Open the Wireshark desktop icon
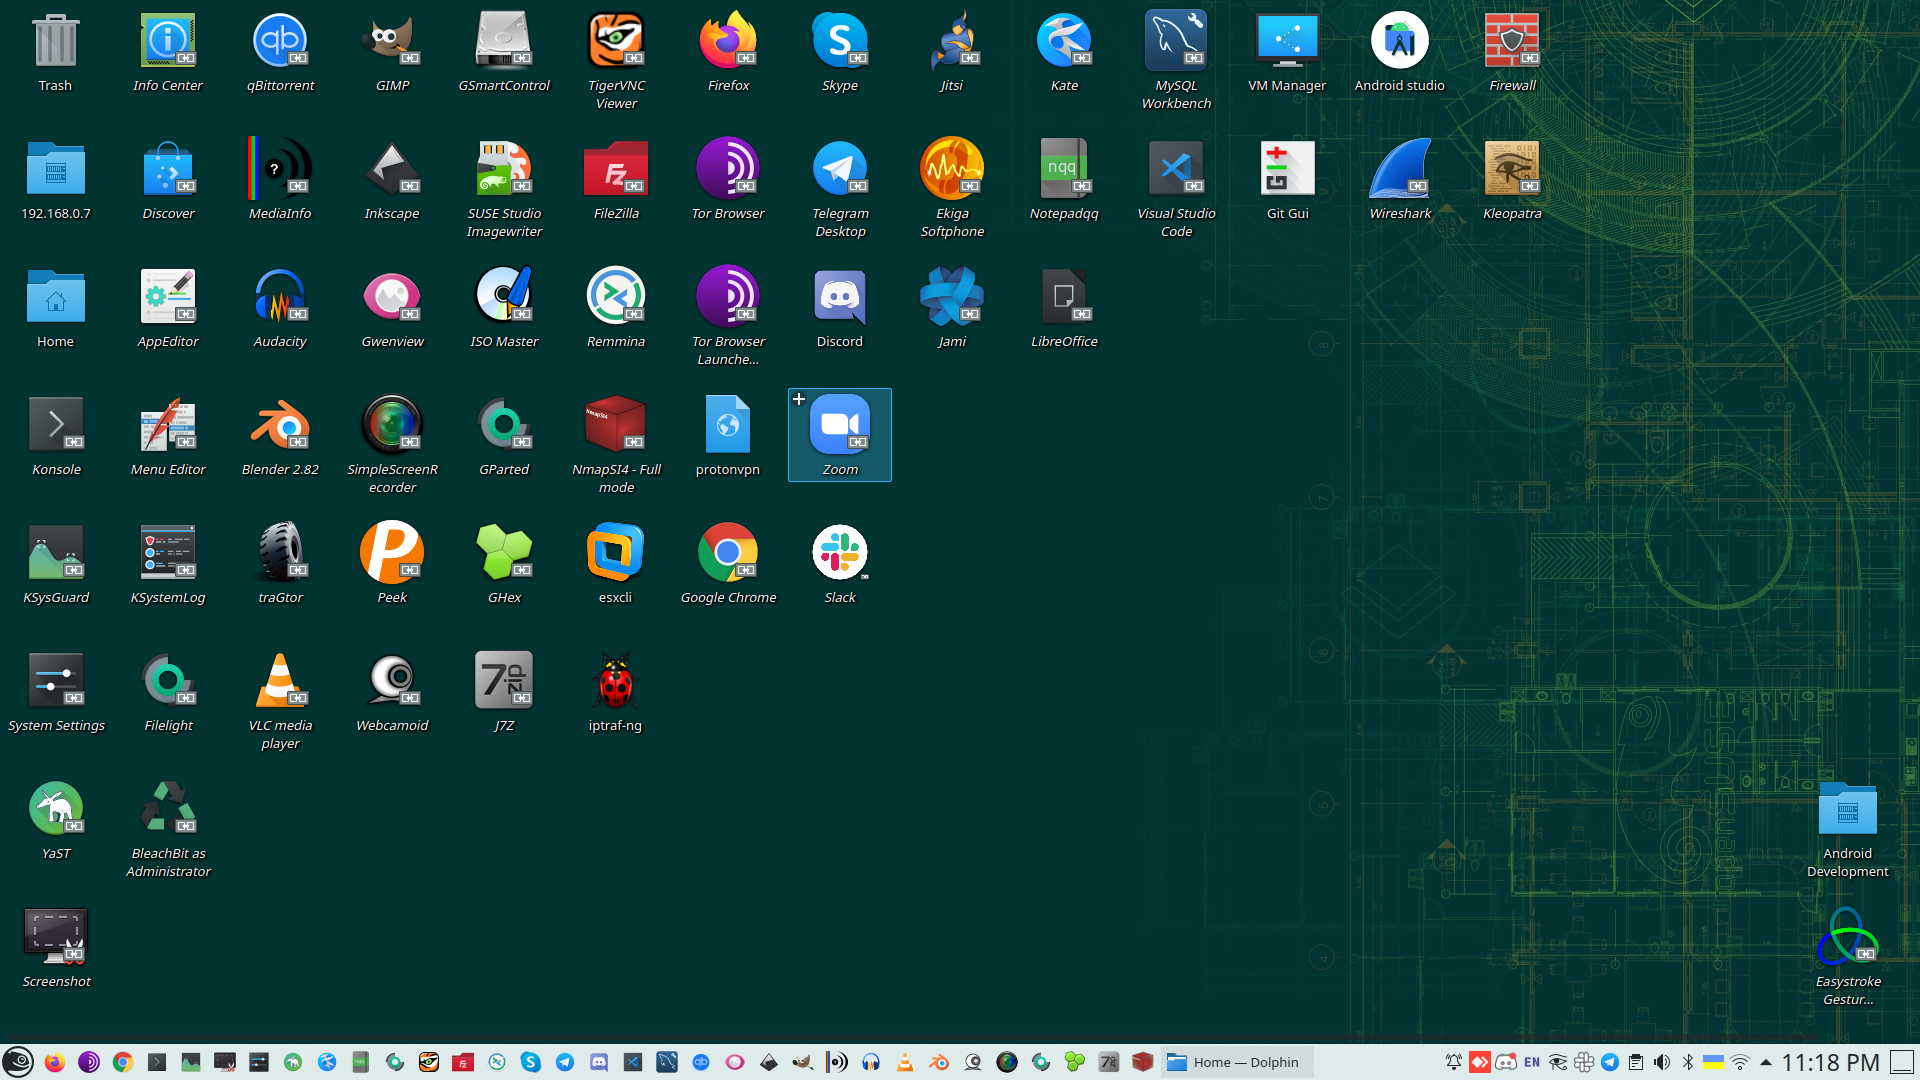The width and height of the screenshot is (1920, 1080). (x=1399, y=170)
